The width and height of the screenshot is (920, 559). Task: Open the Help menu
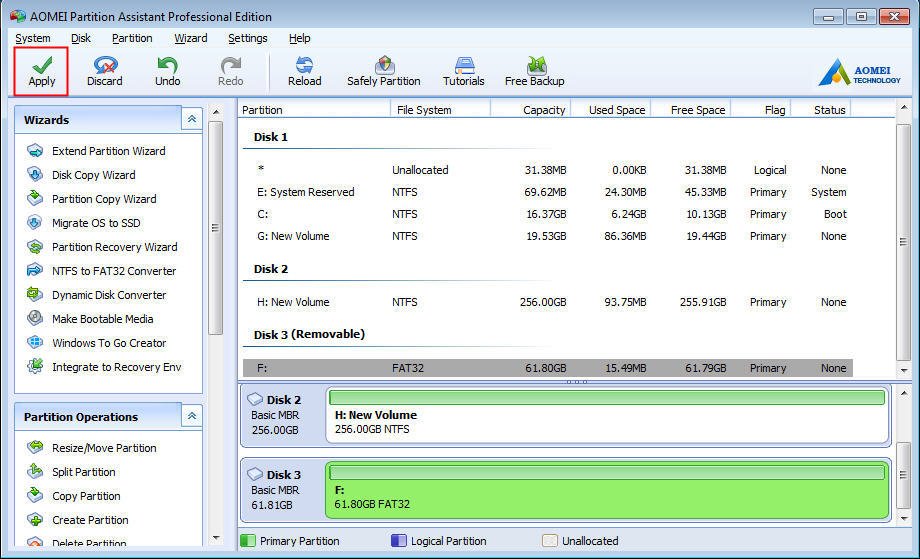(x=300, y=38)
